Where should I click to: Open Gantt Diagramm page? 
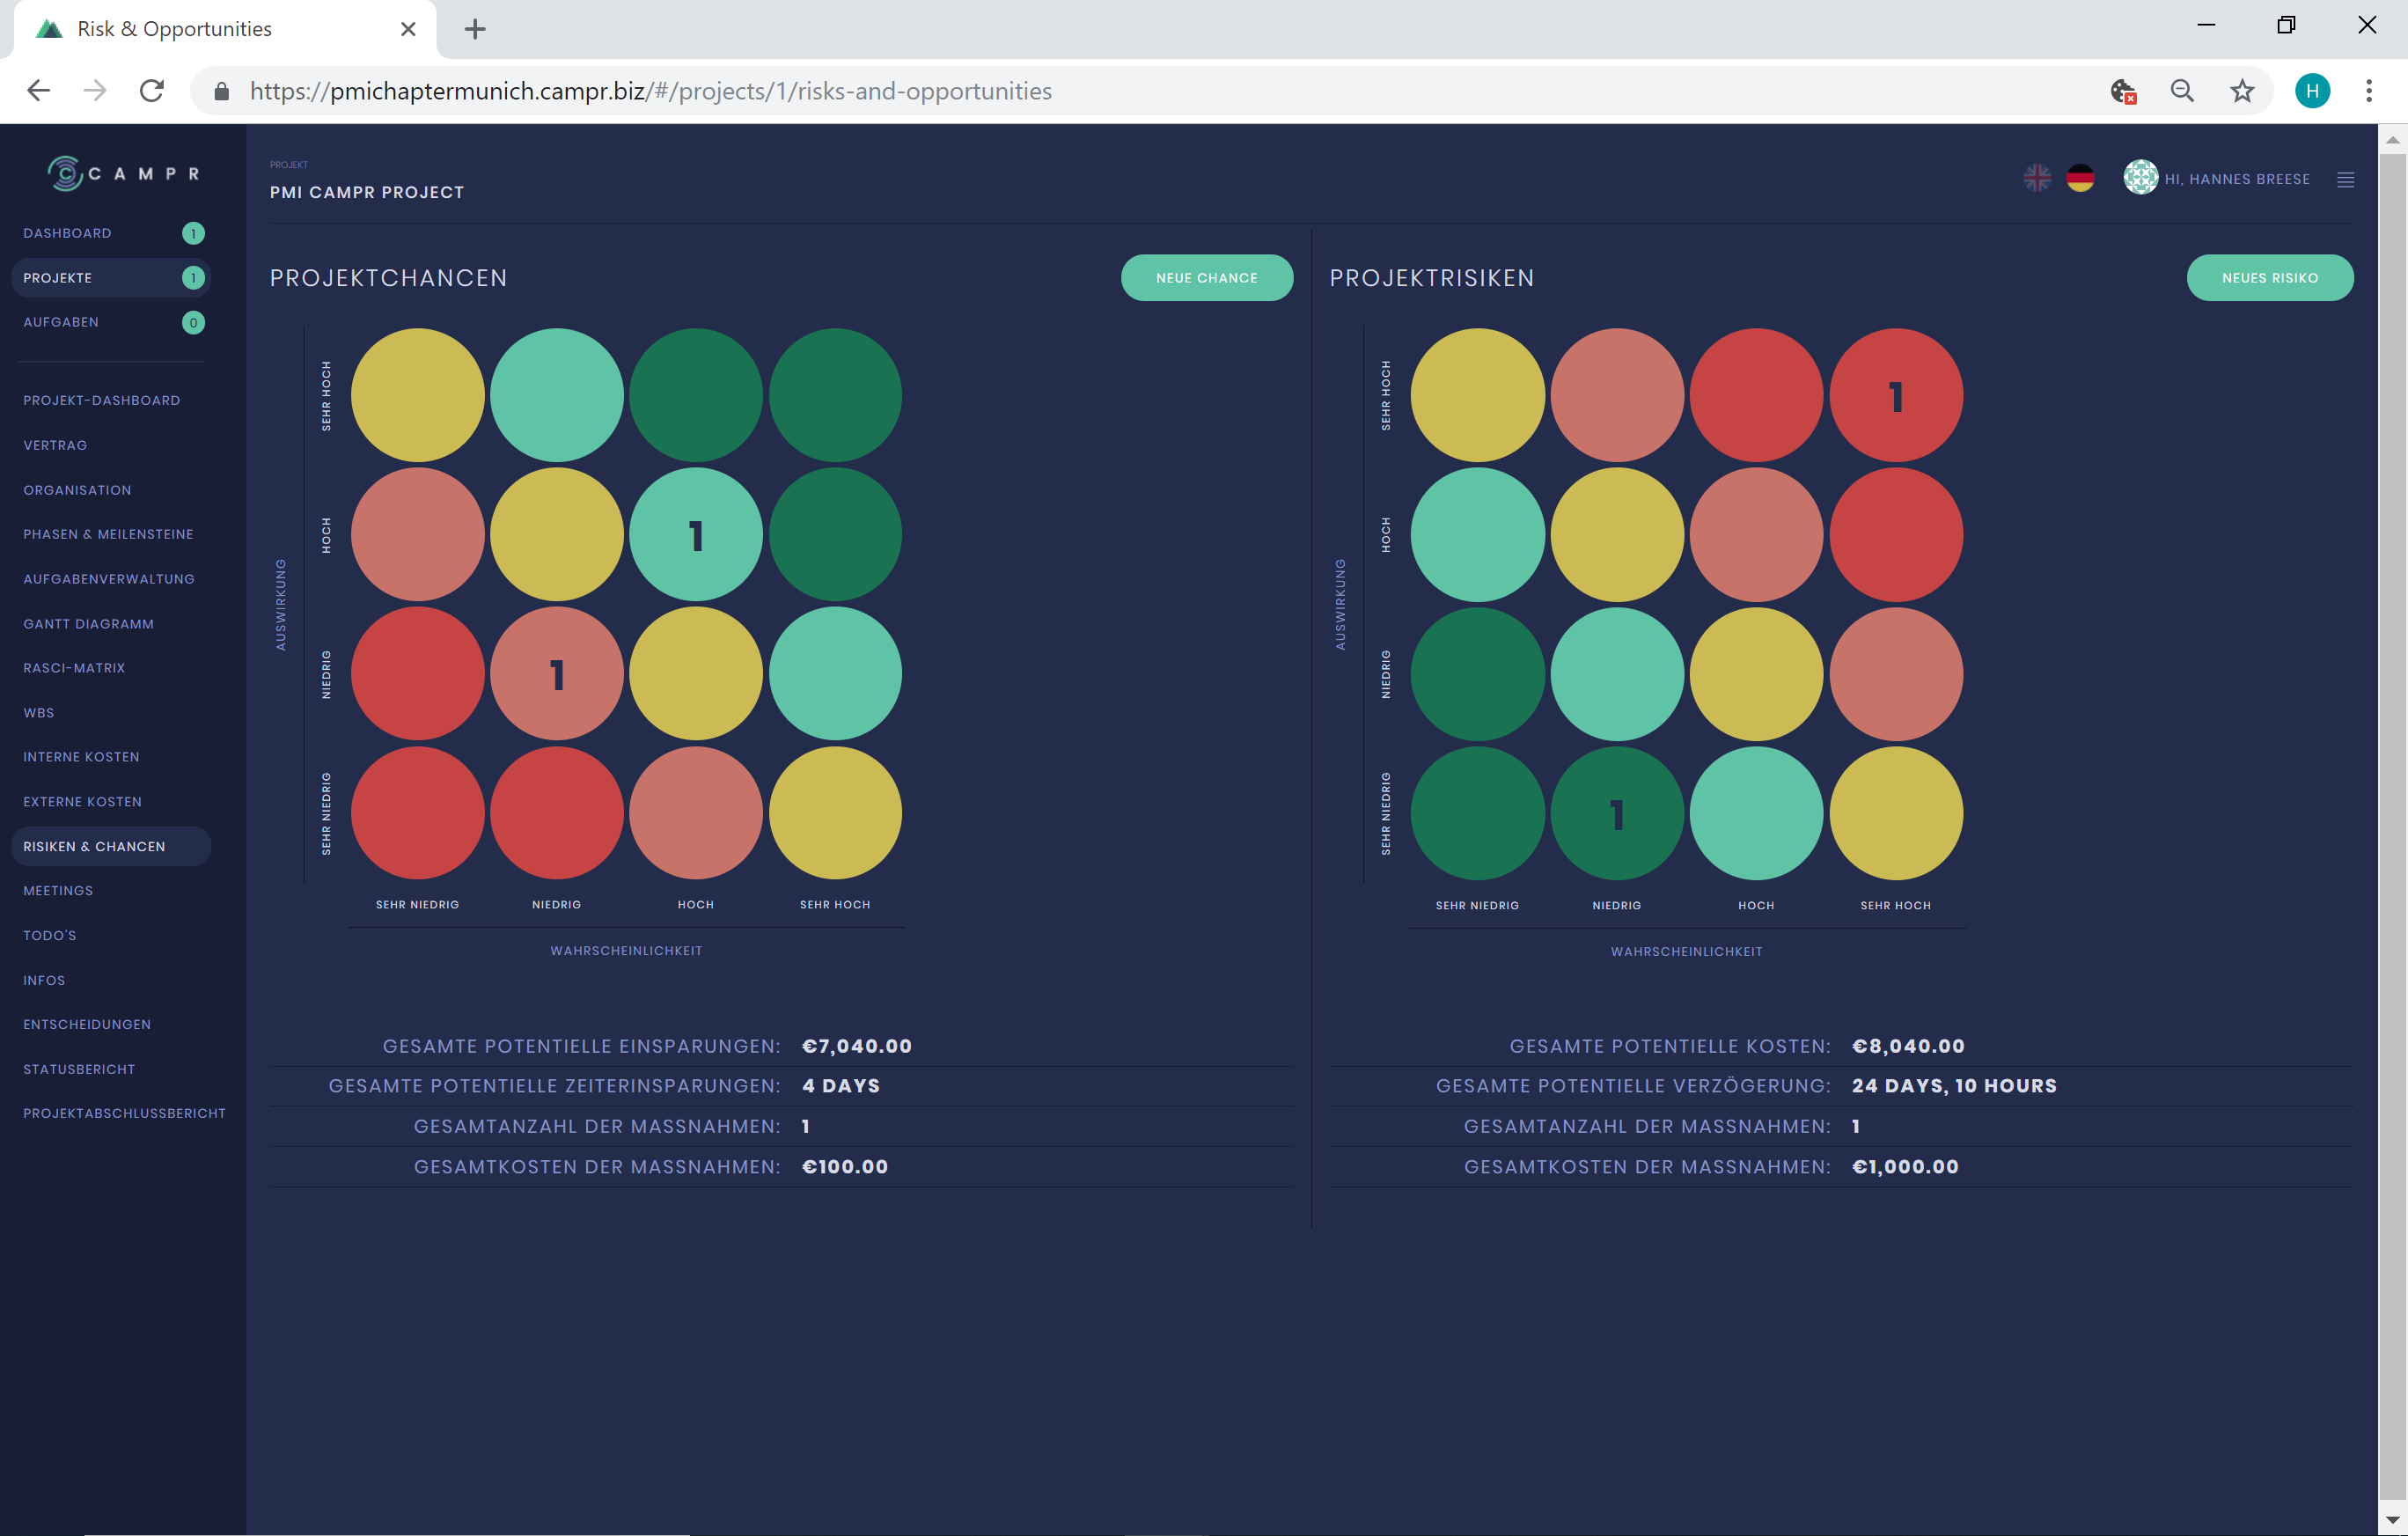(88, 624)
